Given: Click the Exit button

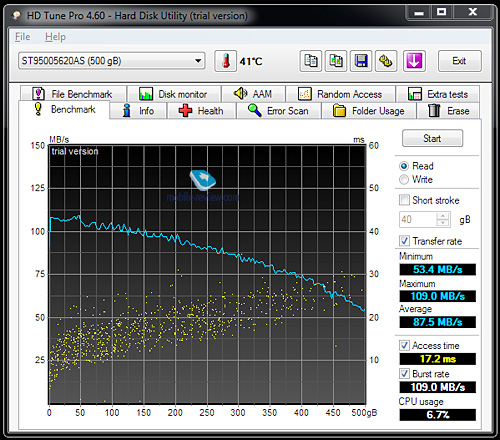Looking at the screenshot, I should pos(459,61).
